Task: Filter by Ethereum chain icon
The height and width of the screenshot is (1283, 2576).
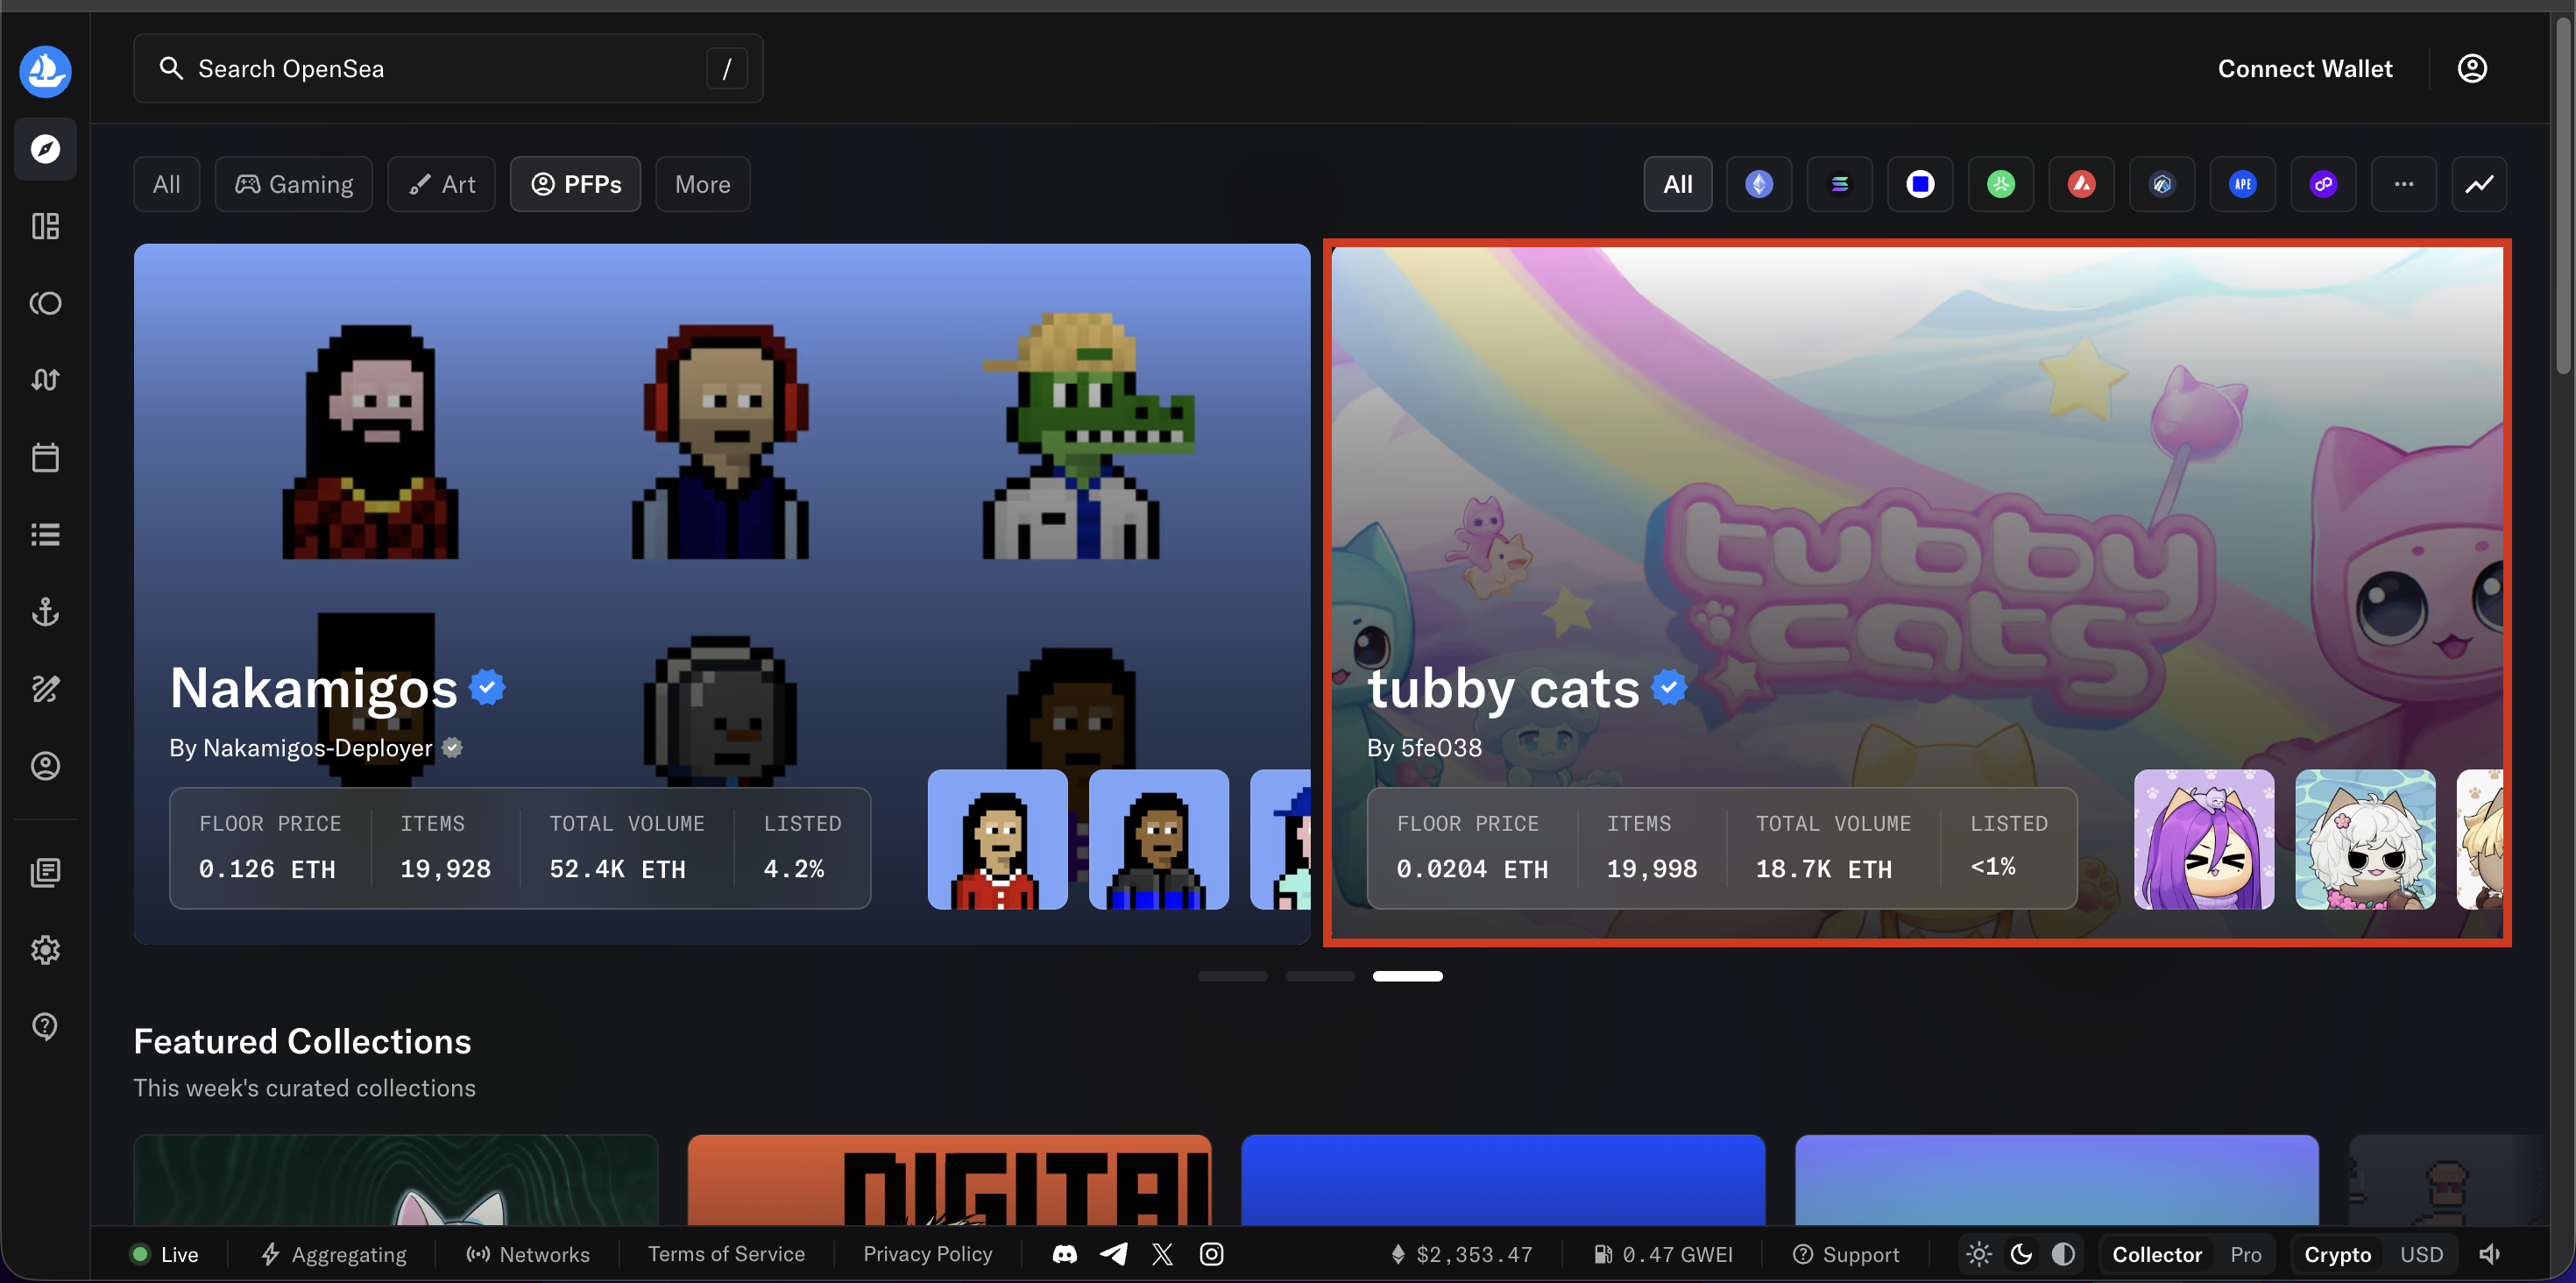Action: 1759,184
